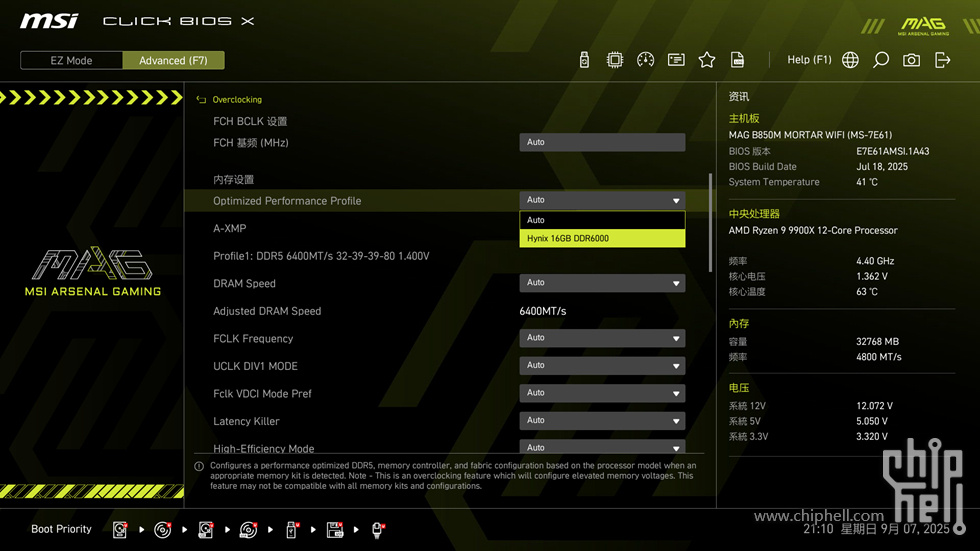This screenshot has height=551, width=980.
Task: Open Help (F1)
Action: coord(809,59)
